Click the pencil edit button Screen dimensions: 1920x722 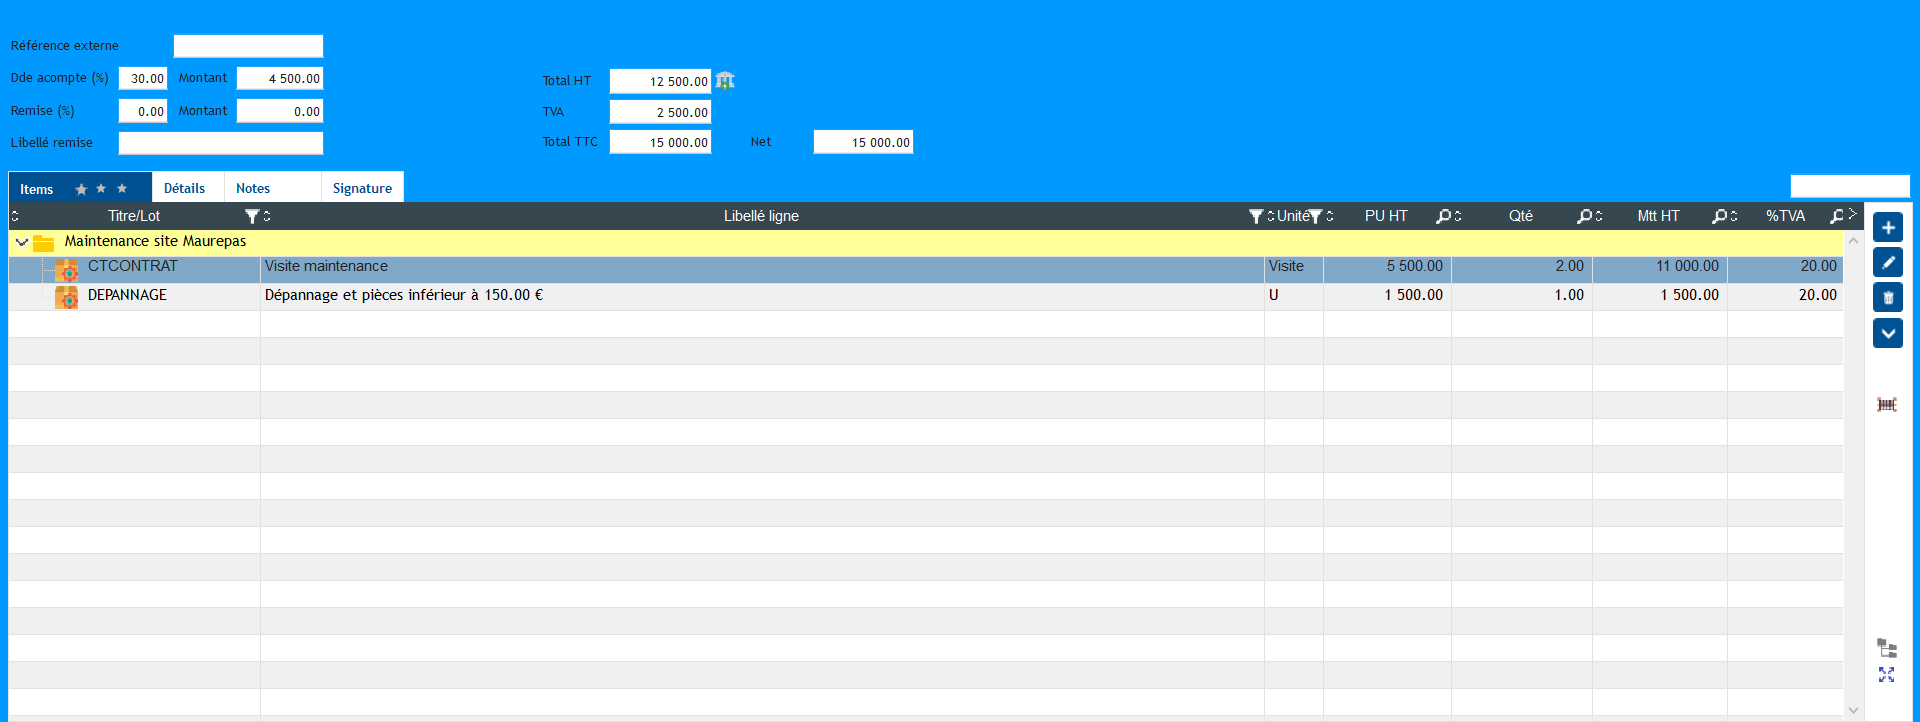1887,263
